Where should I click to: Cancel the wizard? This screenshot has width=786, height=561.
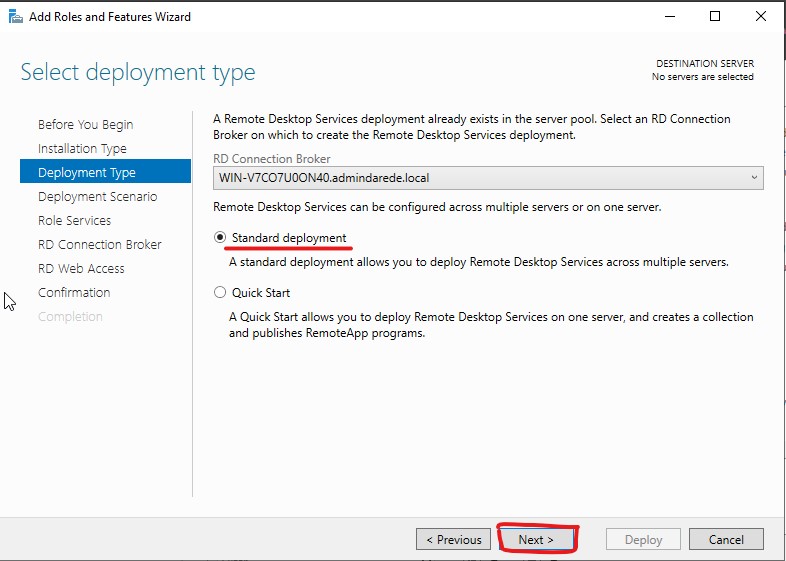coord(726,539)
